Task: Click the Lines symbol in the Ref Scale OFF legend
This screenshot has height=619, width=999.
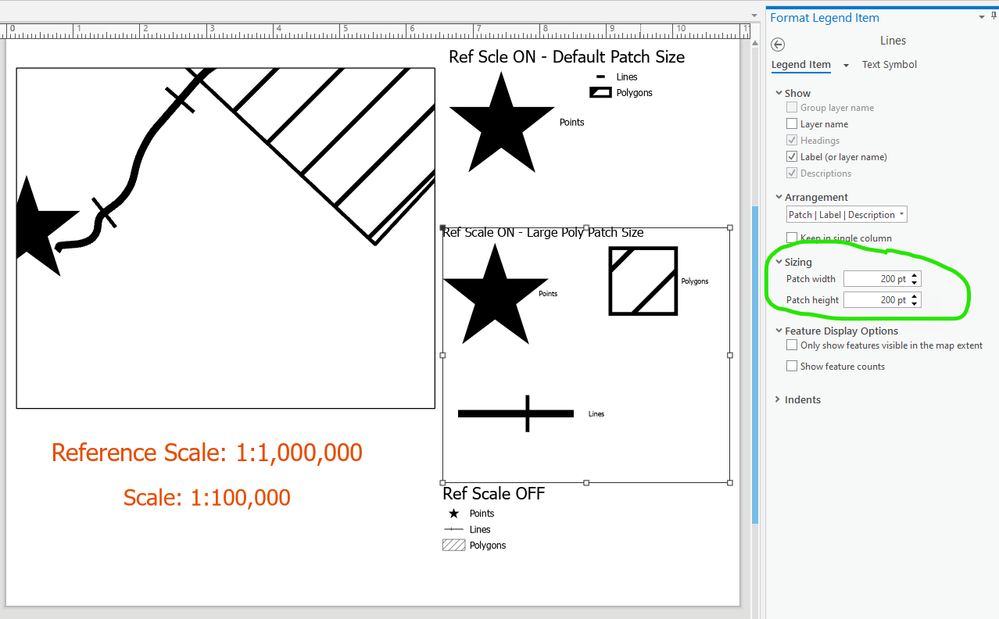Action: (453, 529)
